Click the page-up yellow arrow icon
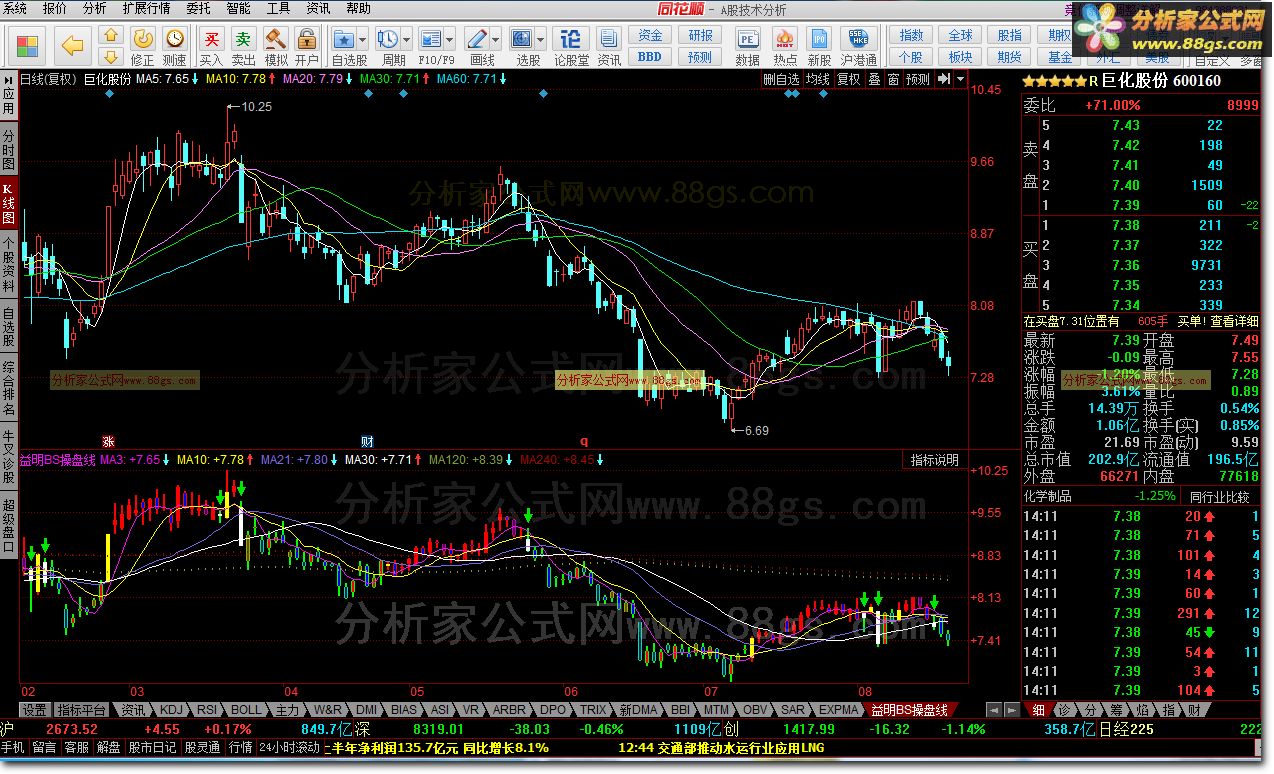The width and height of the screenshot is (1274, 774). tap(111, 37)
